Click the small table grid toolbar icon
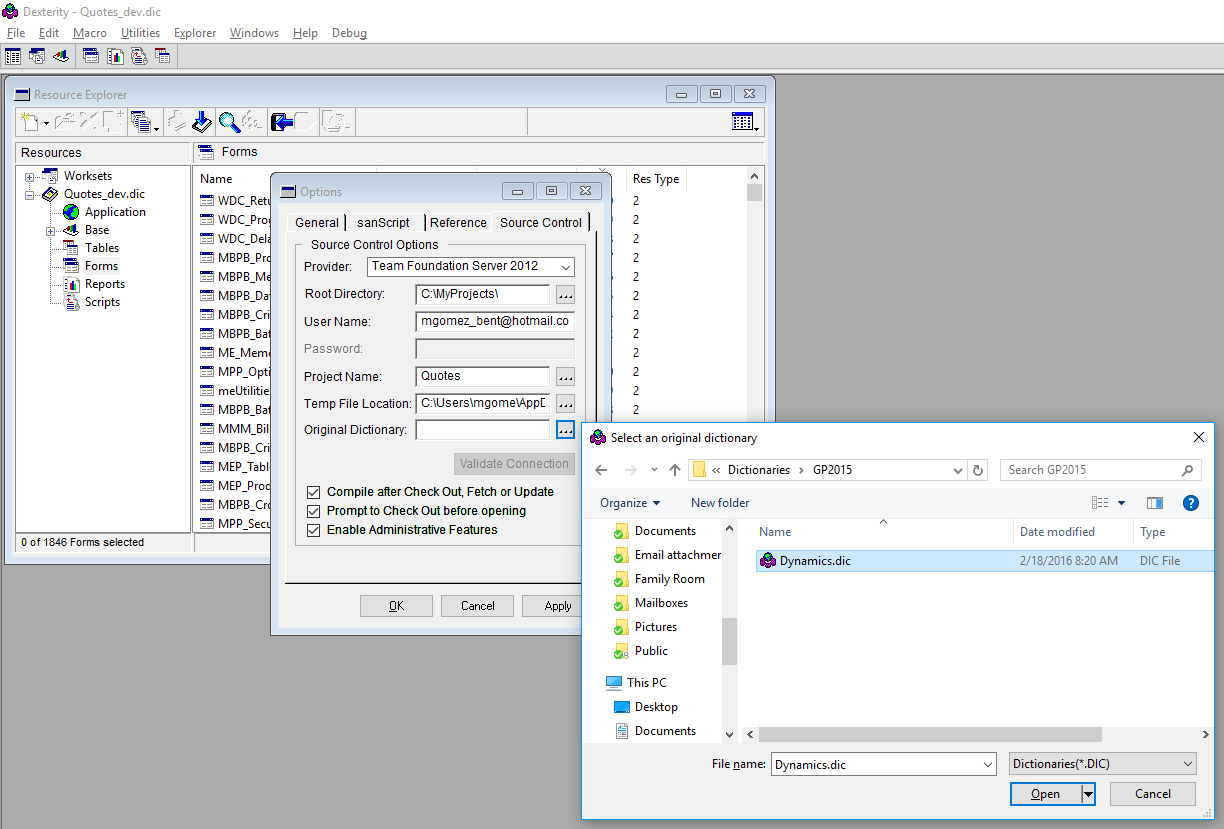The width and height of the screenshot is (1224, 829). pos(163,56)
